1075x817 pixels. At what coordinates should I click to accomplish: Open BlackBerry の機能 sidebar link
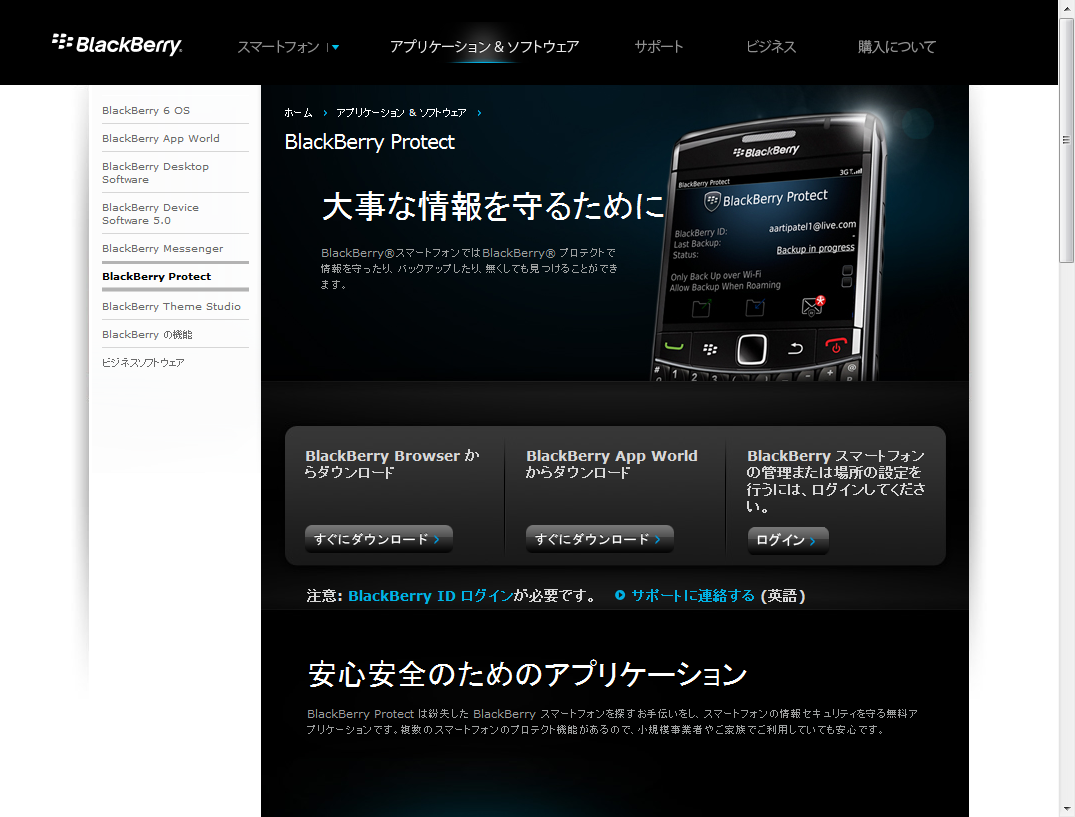coord(147,334)
